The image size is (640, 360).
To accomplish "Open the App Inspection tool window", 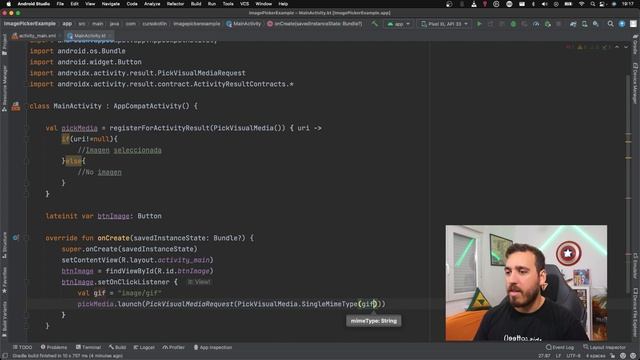I will pos(213,347).
